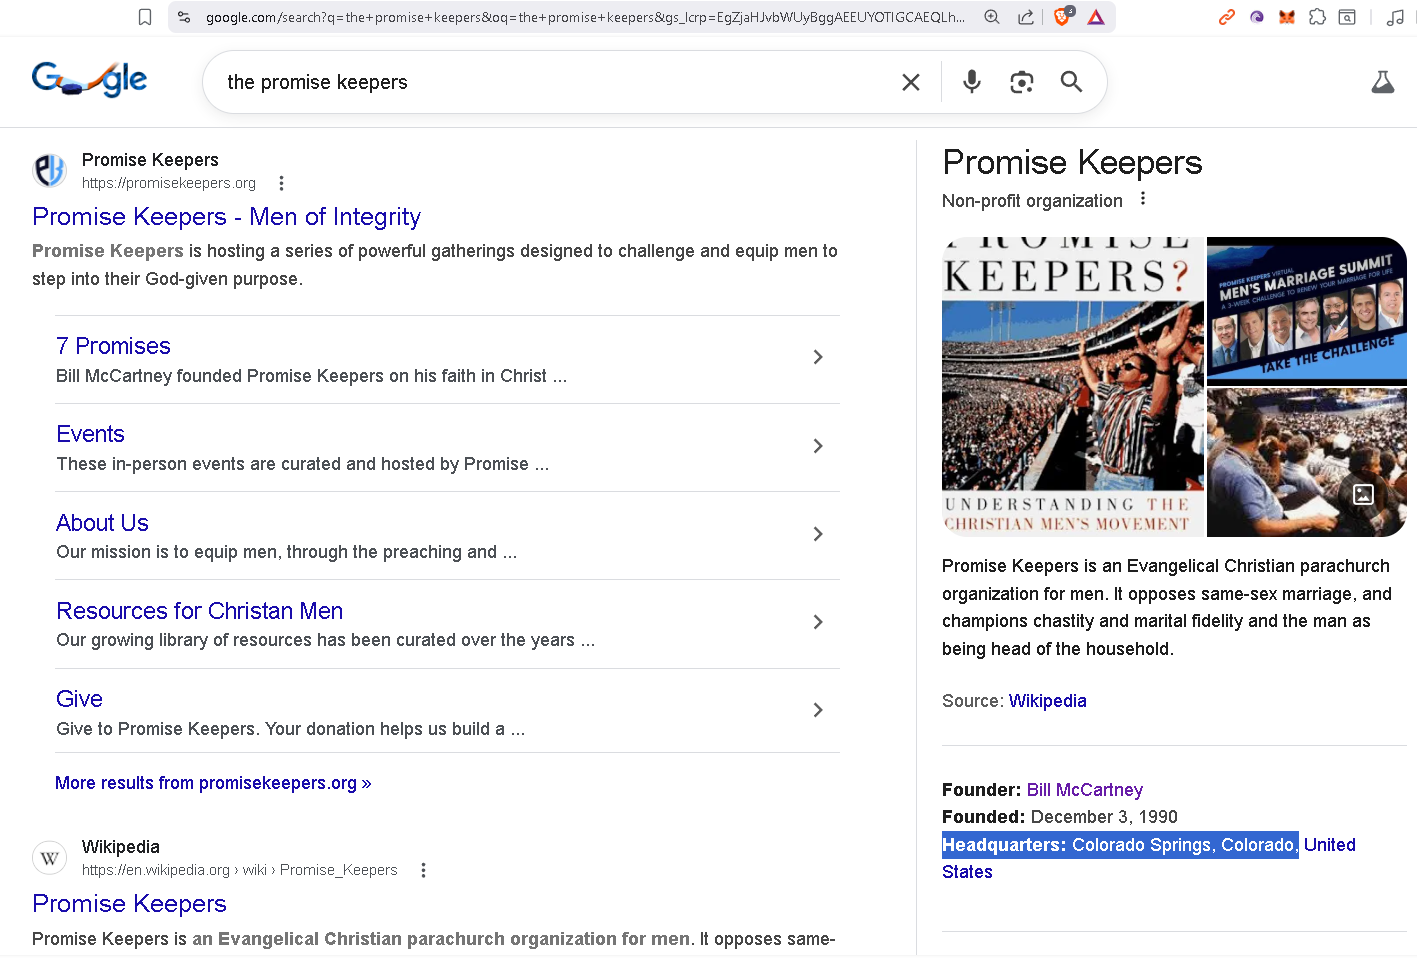The image size is (1417, 959).
Task: Open the Events sitelink
Action: 90,434
